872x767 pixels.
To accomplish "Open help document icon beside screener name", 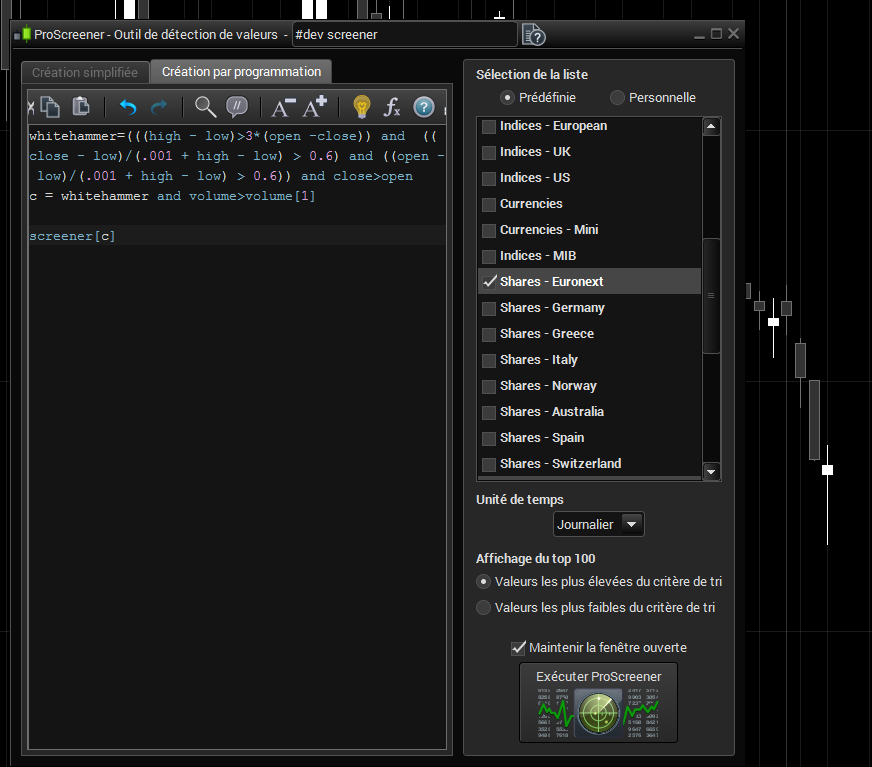I will (x=534, y=35).
